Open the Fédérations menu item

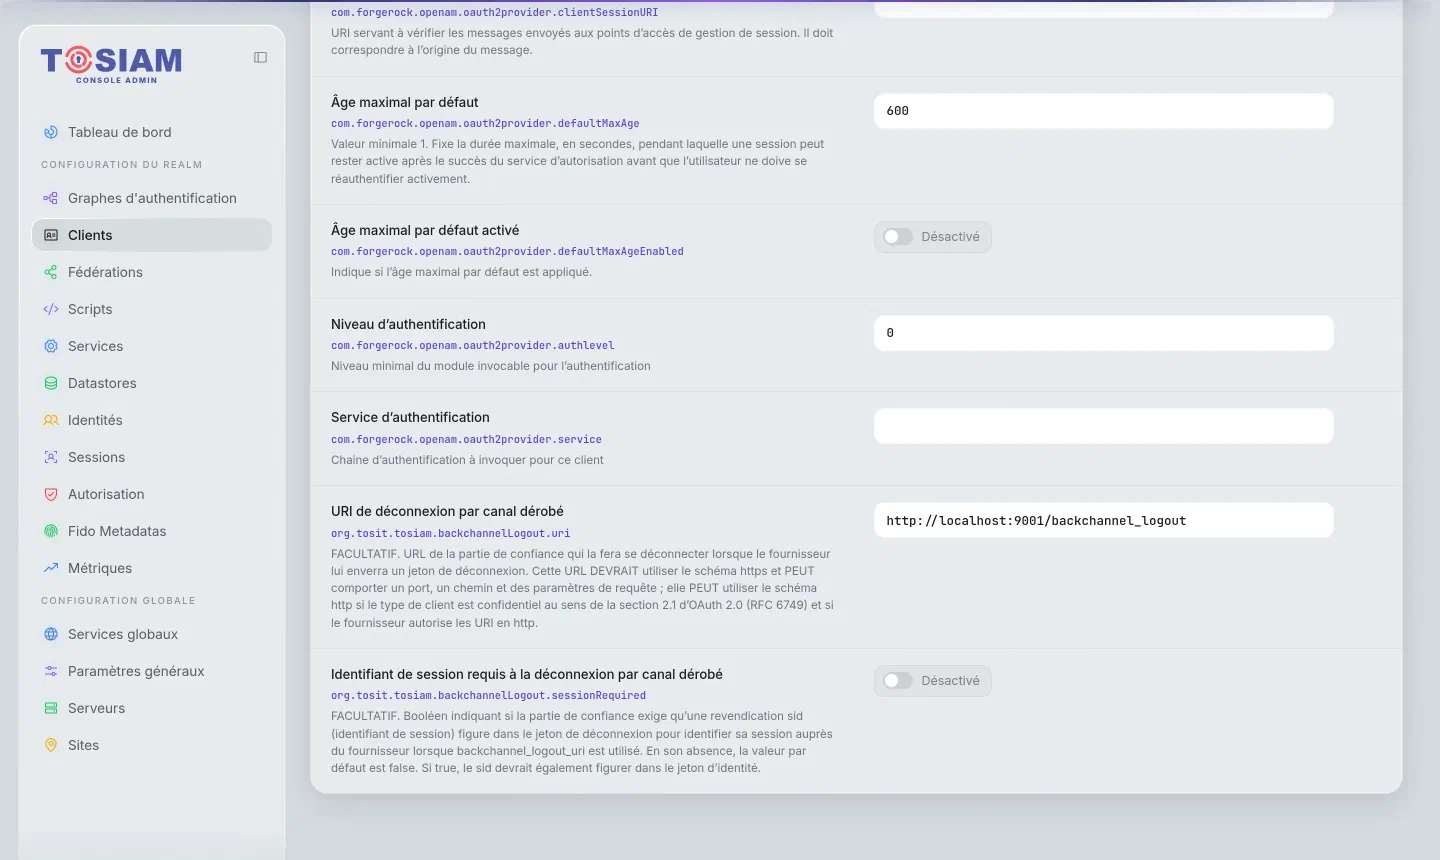click(x=152, y=272)
